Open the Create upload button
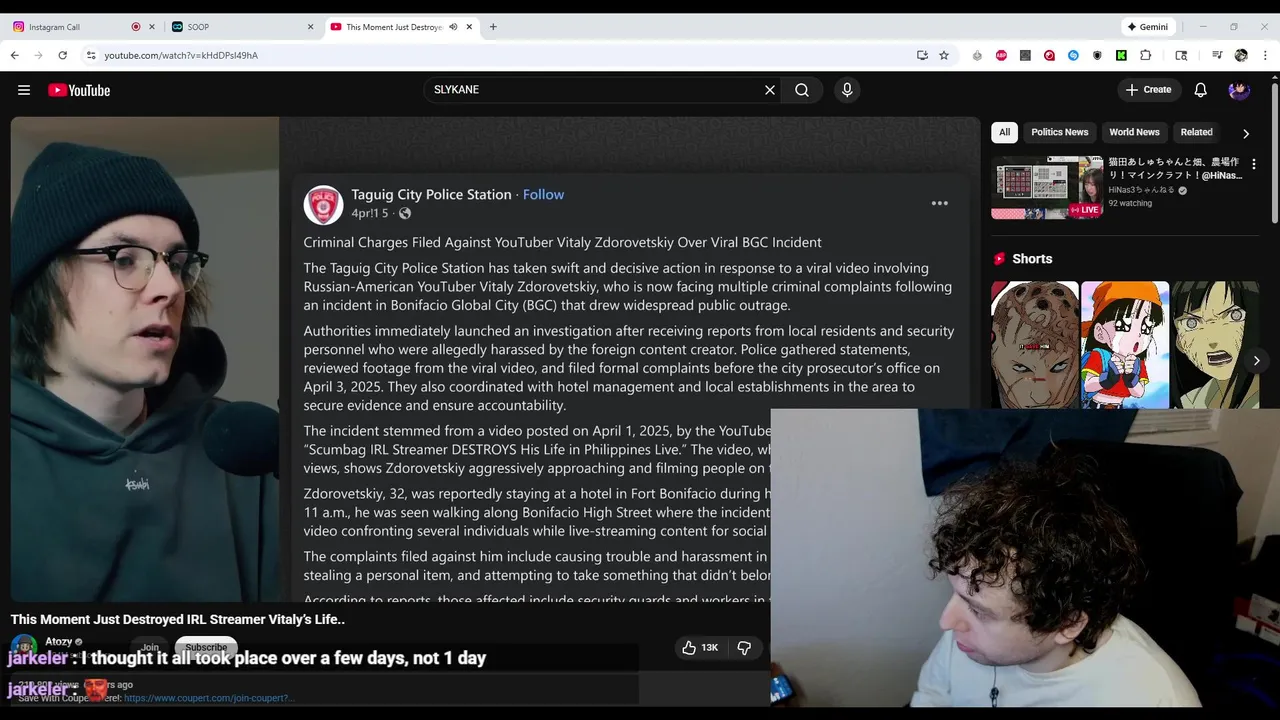This screenshot has width=1280, height=720. 1148,90
